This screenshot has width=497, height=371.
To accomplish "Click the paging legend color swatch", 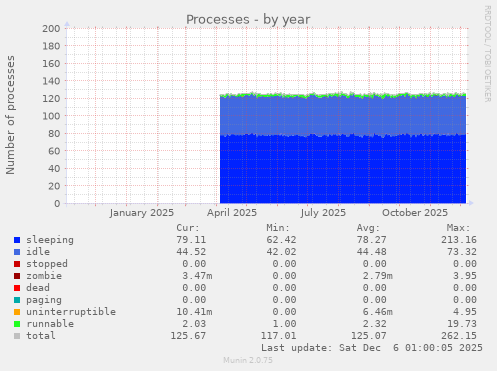I will [x=17, y=300].
